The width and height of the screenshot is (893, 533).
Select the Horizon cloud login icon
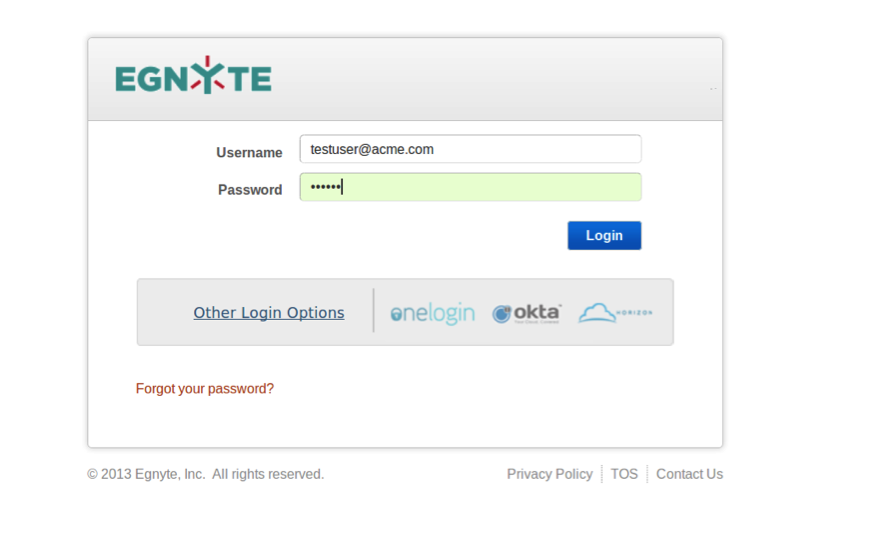[615, 313]
